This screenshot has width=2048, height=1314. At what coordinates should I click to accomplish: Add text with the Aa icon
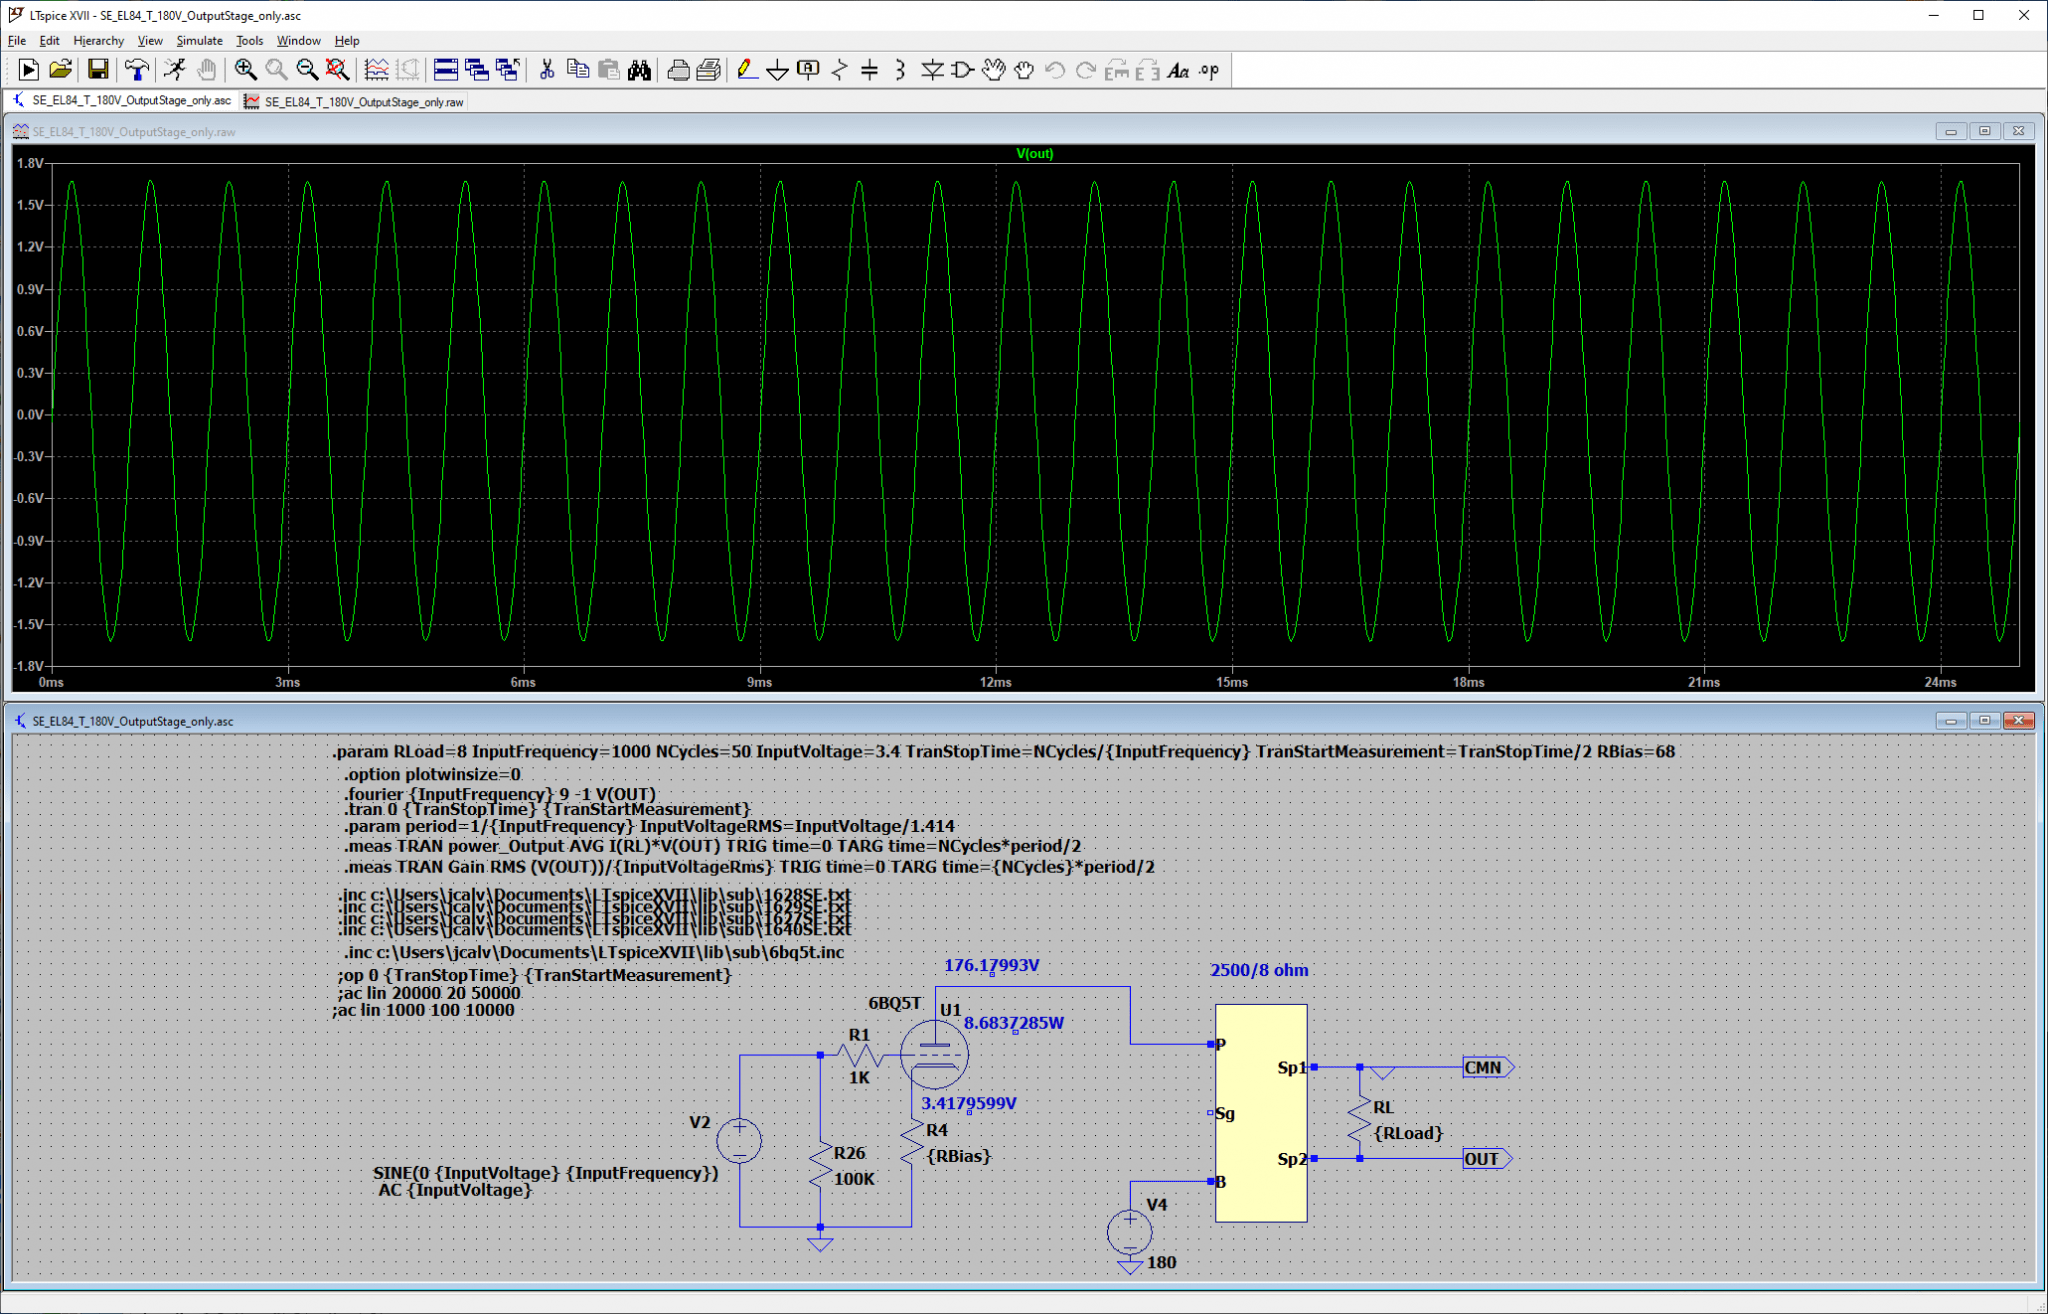1180,69
